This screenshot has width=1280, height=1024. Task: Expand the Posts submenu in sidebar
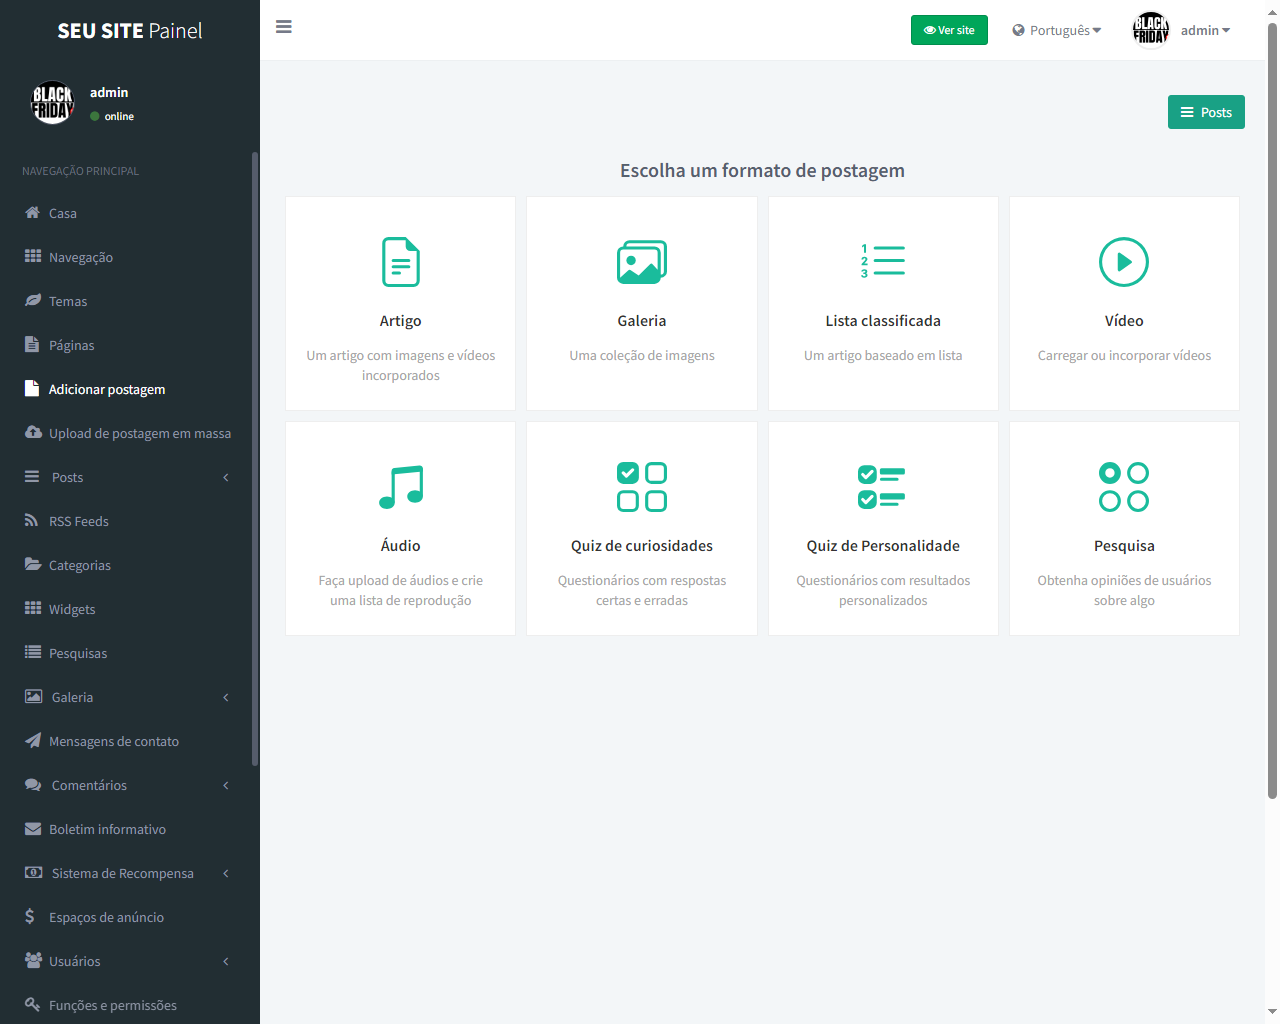point(127,477)
